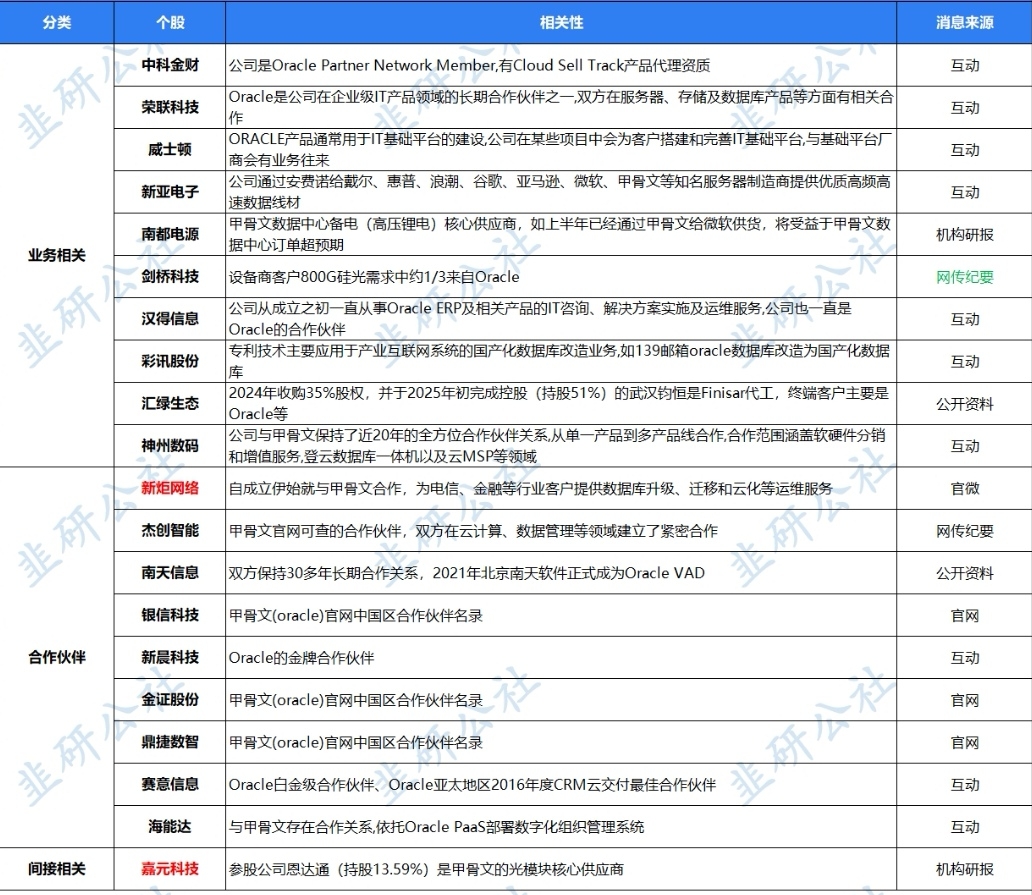Click description about 高速数据线材 for server makers
1032x895 pixels.
pyautogui.click(x=559, y=192)
